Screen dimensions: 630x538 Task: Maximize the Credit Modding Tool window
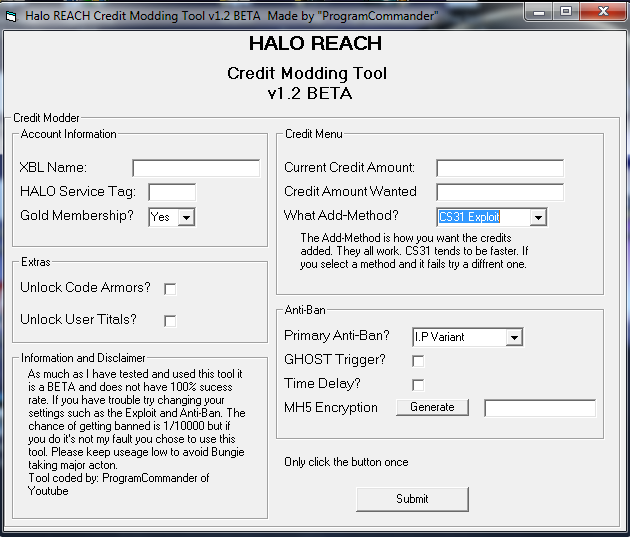[x=566, y=12]
